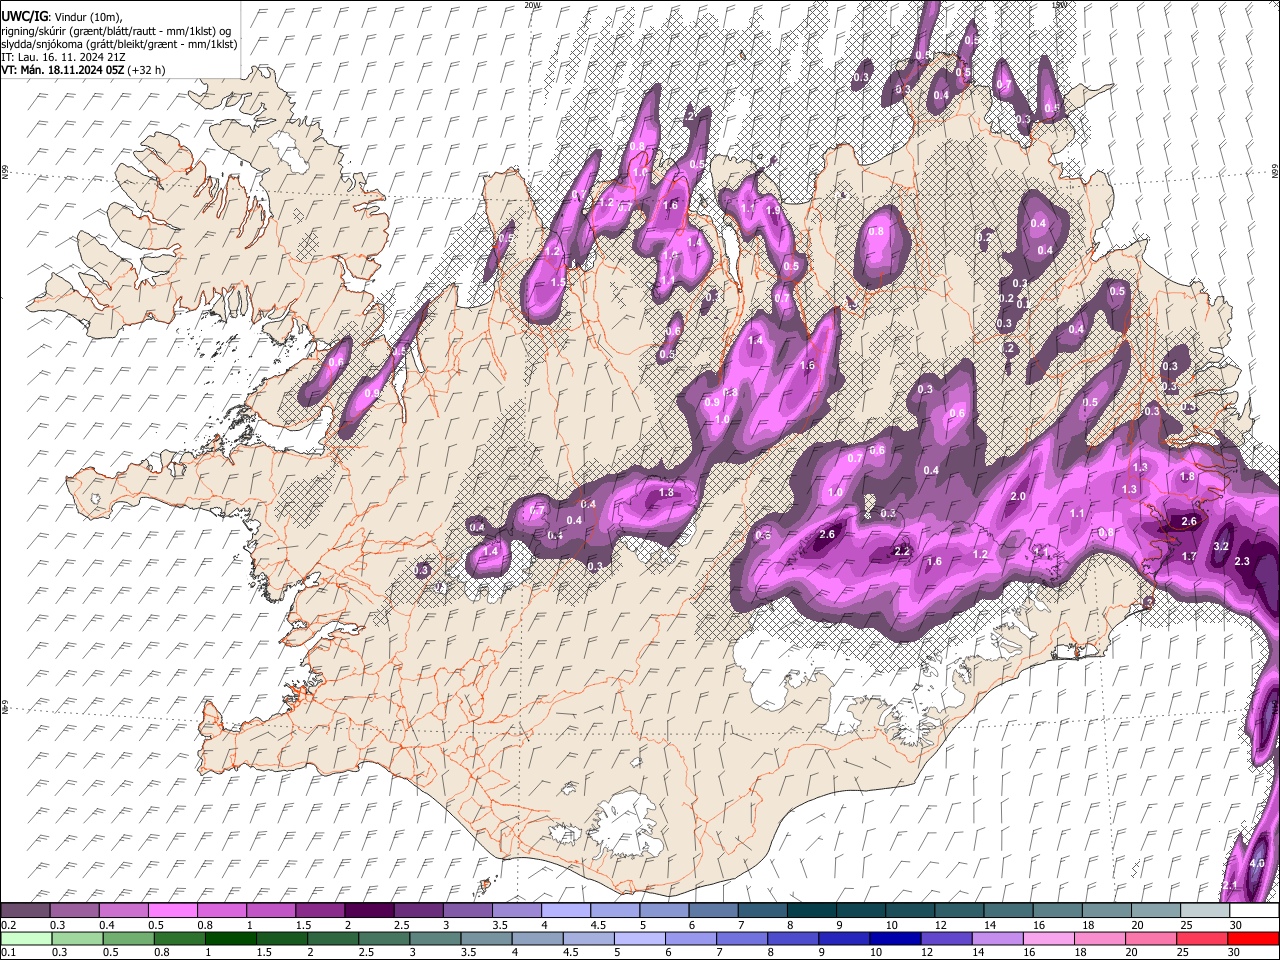Select the '4.0' precipitation value near the map's bottom edge
The image size is (1280, 960).
pos(1257,863)
